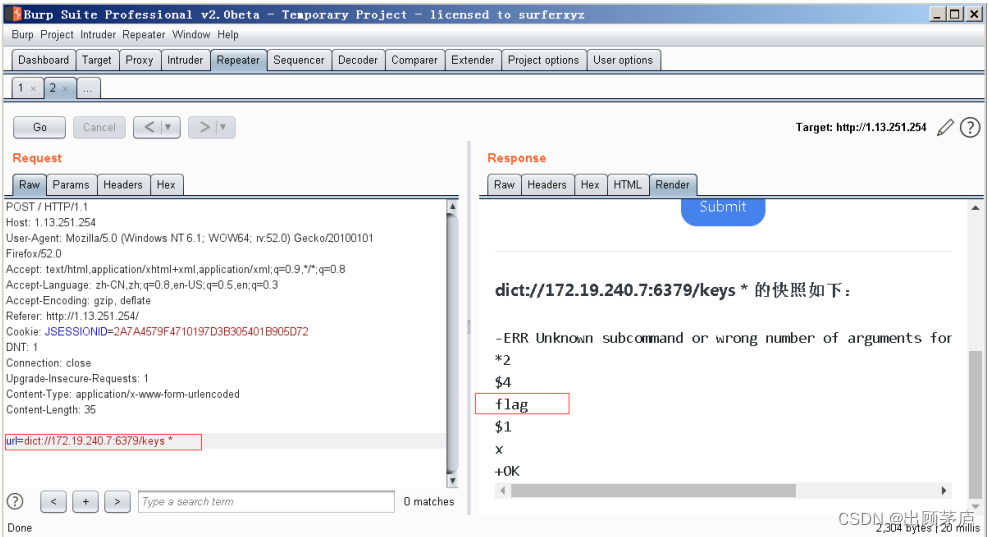Switch to the Intruder tab
The width and height of the screenshot is (989, 537).
(185, 60)
